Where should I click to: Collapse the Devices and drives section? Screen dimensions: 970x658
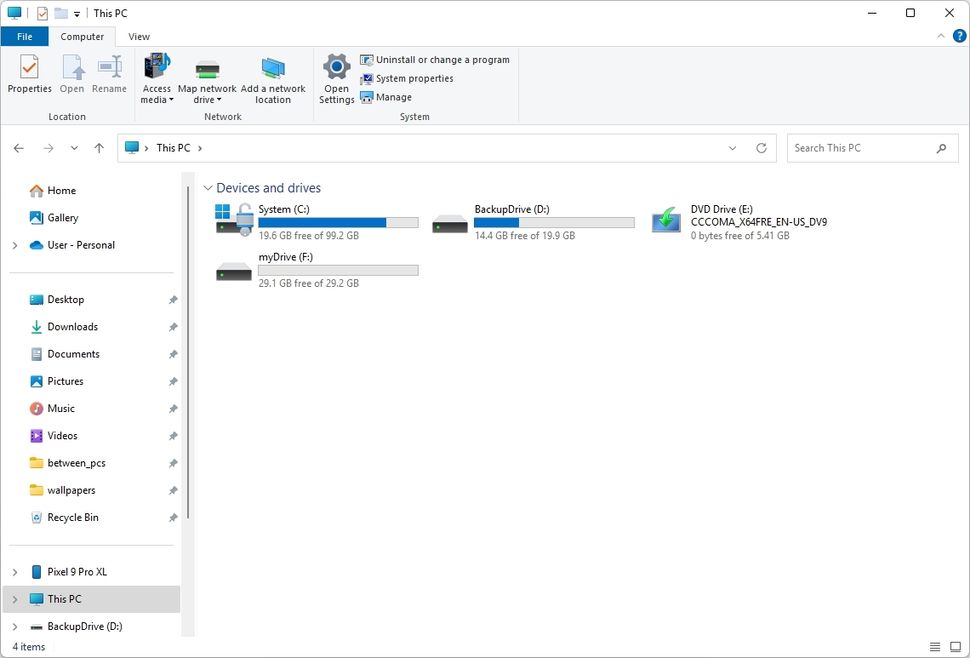coord(208,187)
